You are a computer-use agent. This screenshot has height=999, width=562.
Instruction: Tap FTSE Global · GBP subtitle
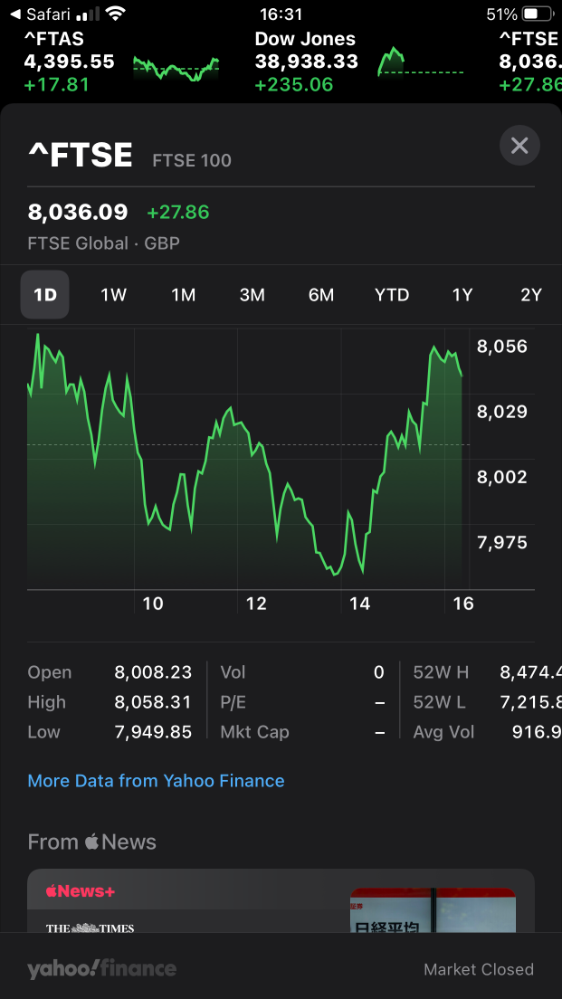103,243
